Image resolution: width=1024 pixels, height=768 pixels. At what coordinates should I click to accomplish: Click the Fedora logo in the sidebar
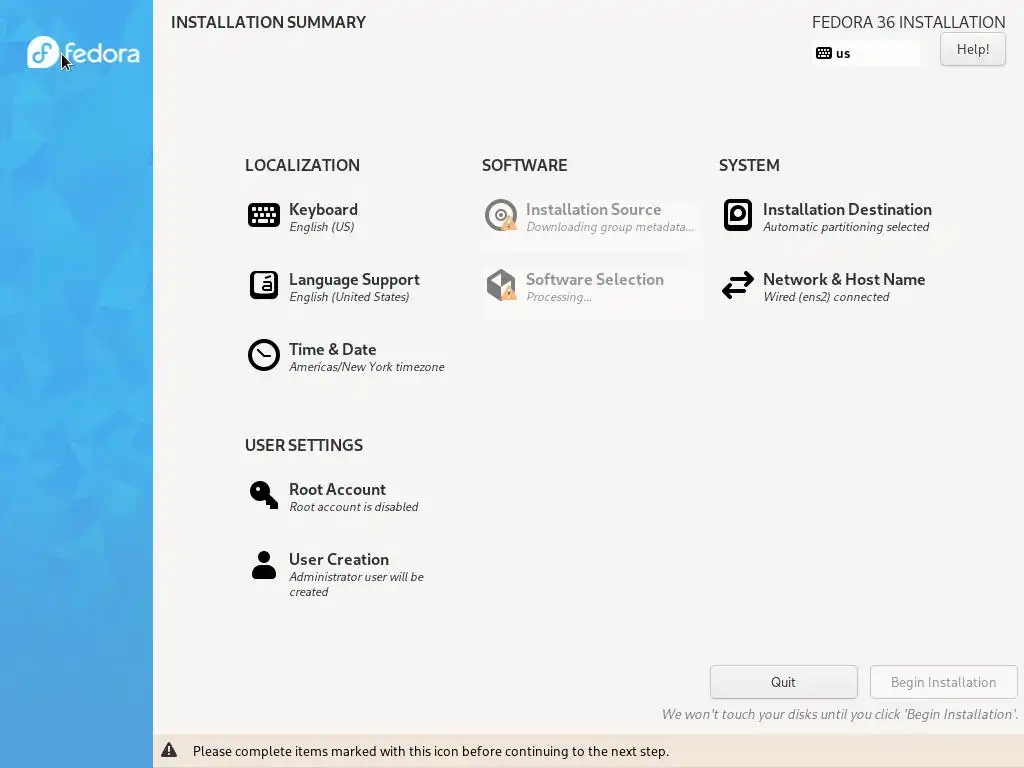(84, 52)
